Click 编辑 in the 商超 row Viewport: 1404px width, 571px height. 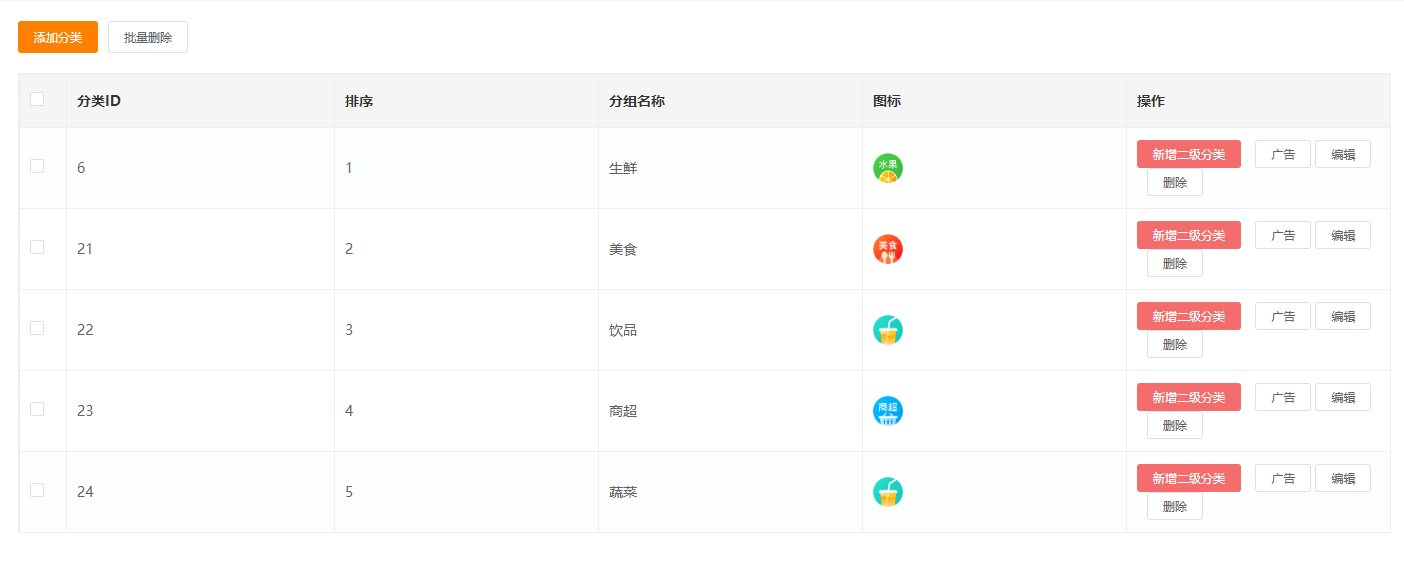(1343, 397)
